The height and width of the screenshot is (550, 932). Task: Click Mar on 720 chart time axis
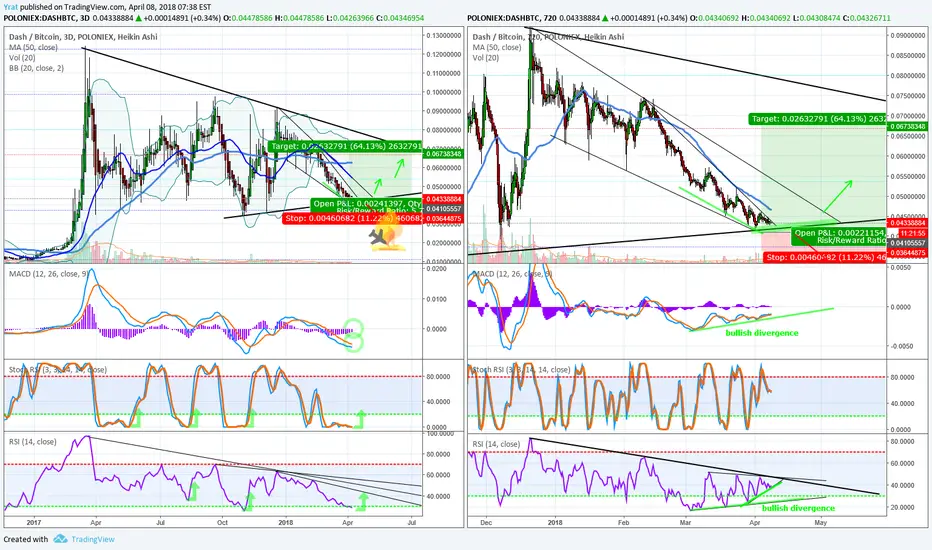coord(685,523)
